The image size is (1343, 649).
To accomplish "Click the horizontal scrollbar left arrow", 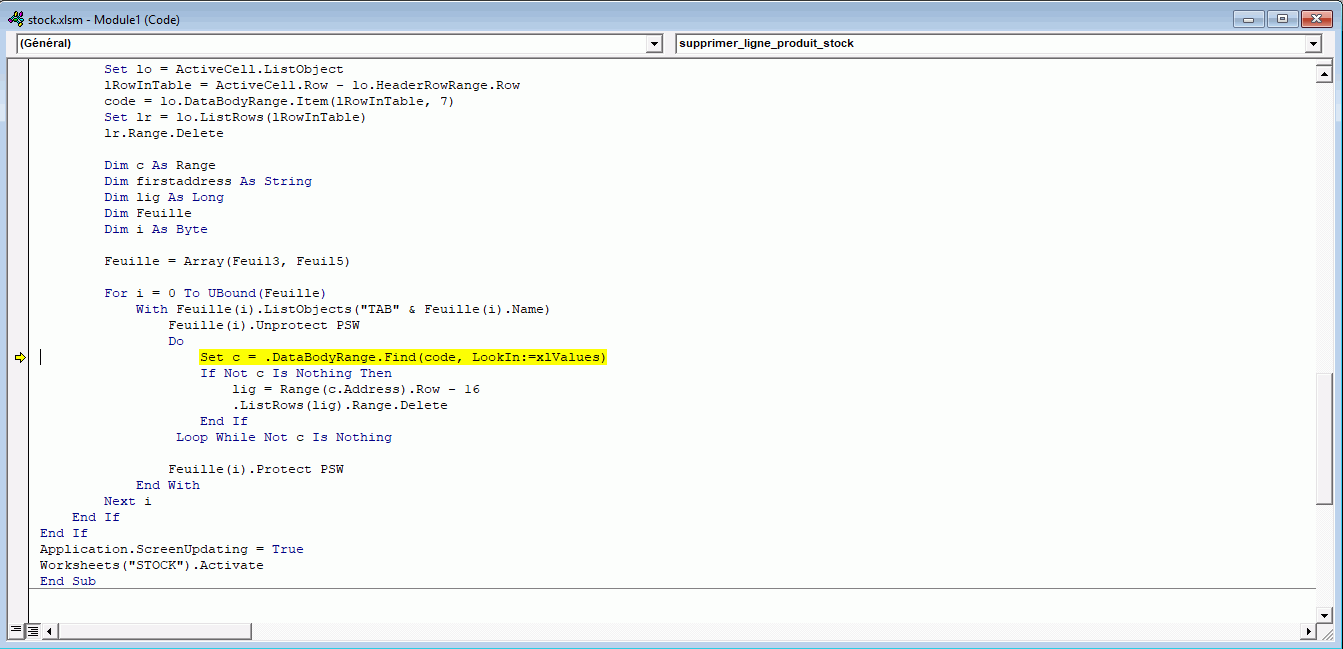I will click(x=50, y=631).
